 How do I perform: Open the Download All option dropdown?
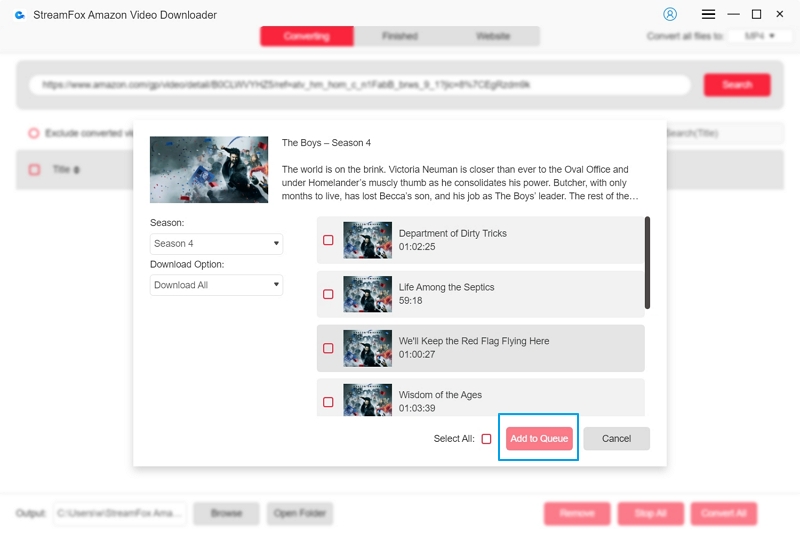(x=216, y=285)
